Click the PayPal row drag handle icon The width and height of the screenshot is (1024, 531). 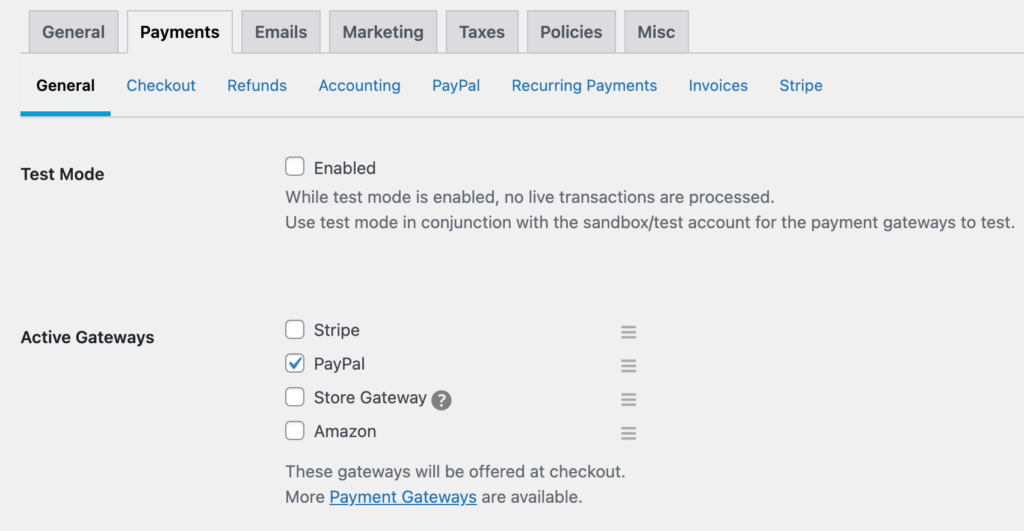(x=628, y=366)
